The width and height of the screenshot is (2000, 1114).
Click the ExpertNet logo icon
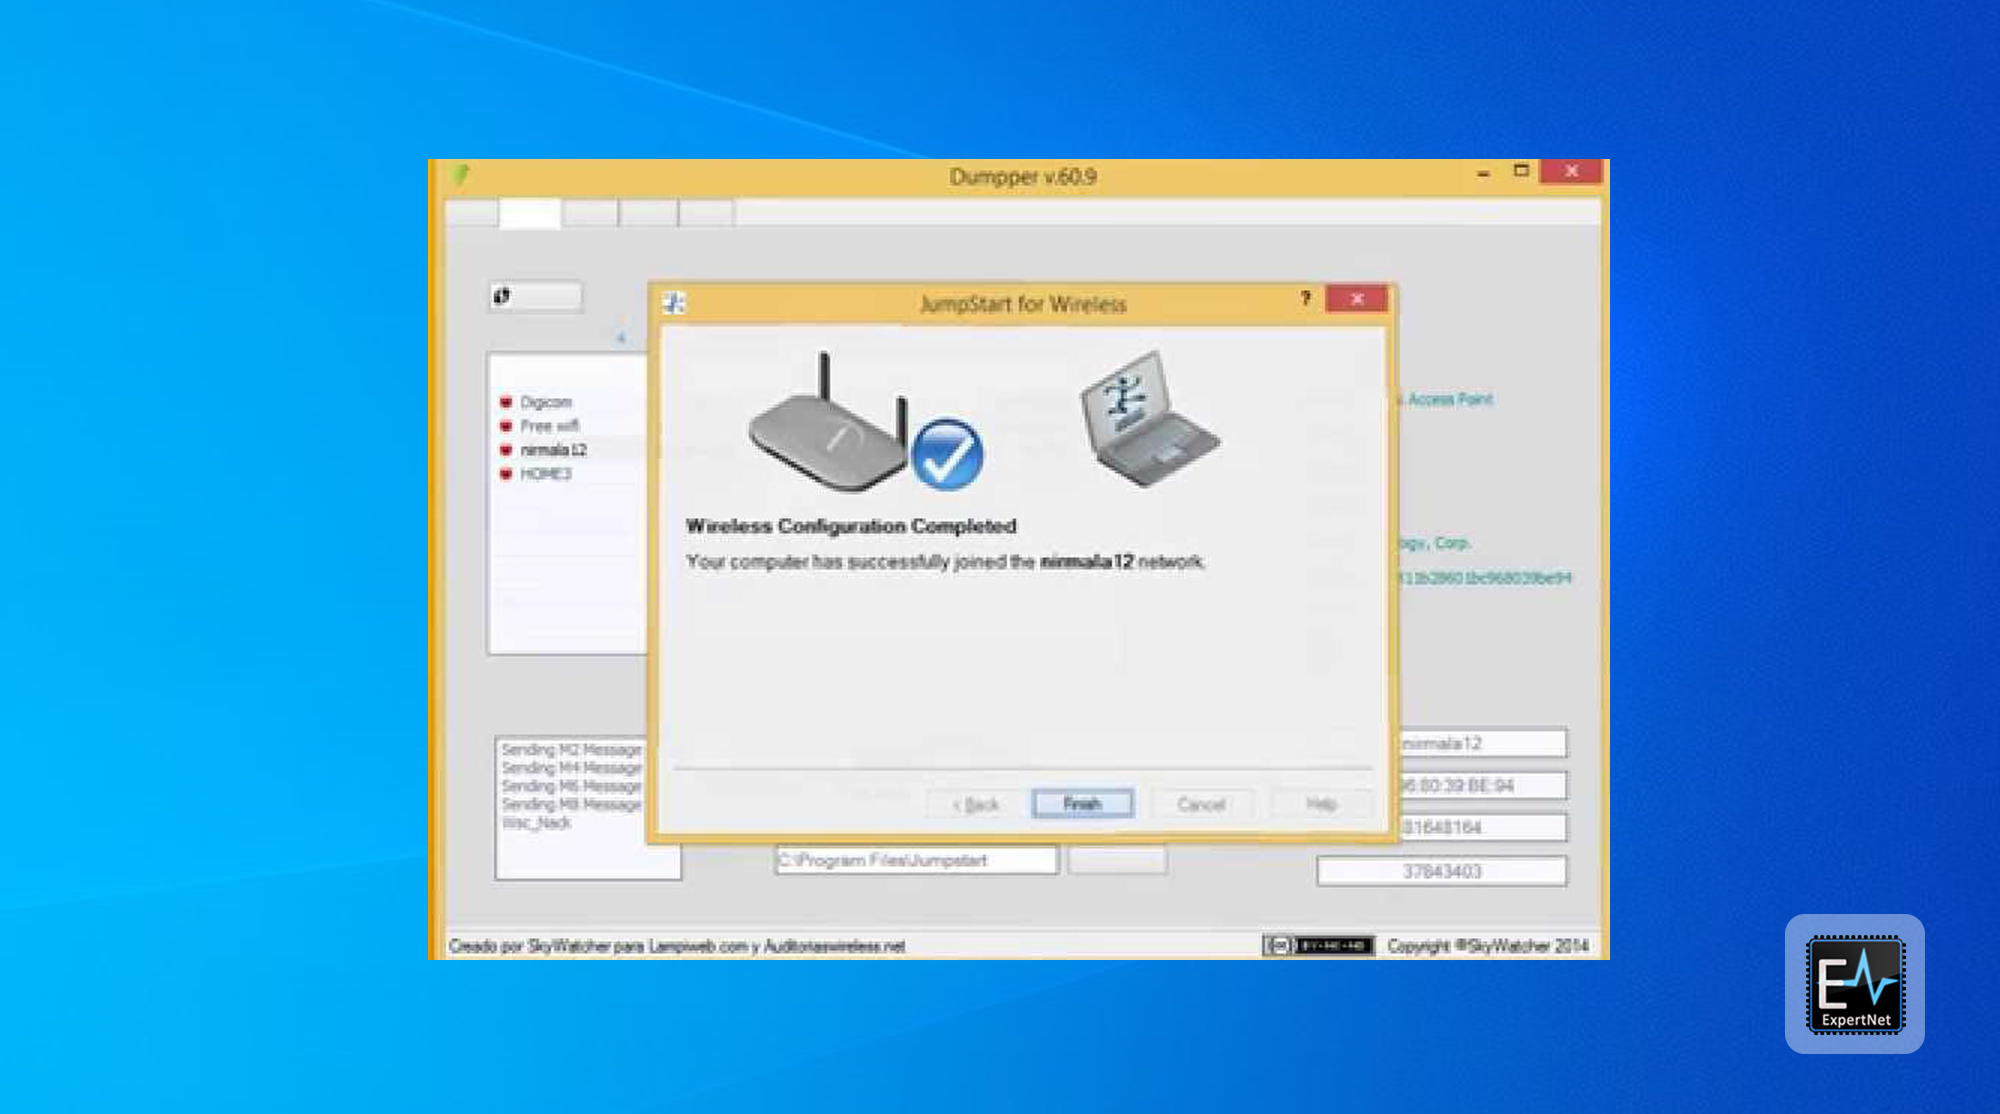tap(1855, 984)
